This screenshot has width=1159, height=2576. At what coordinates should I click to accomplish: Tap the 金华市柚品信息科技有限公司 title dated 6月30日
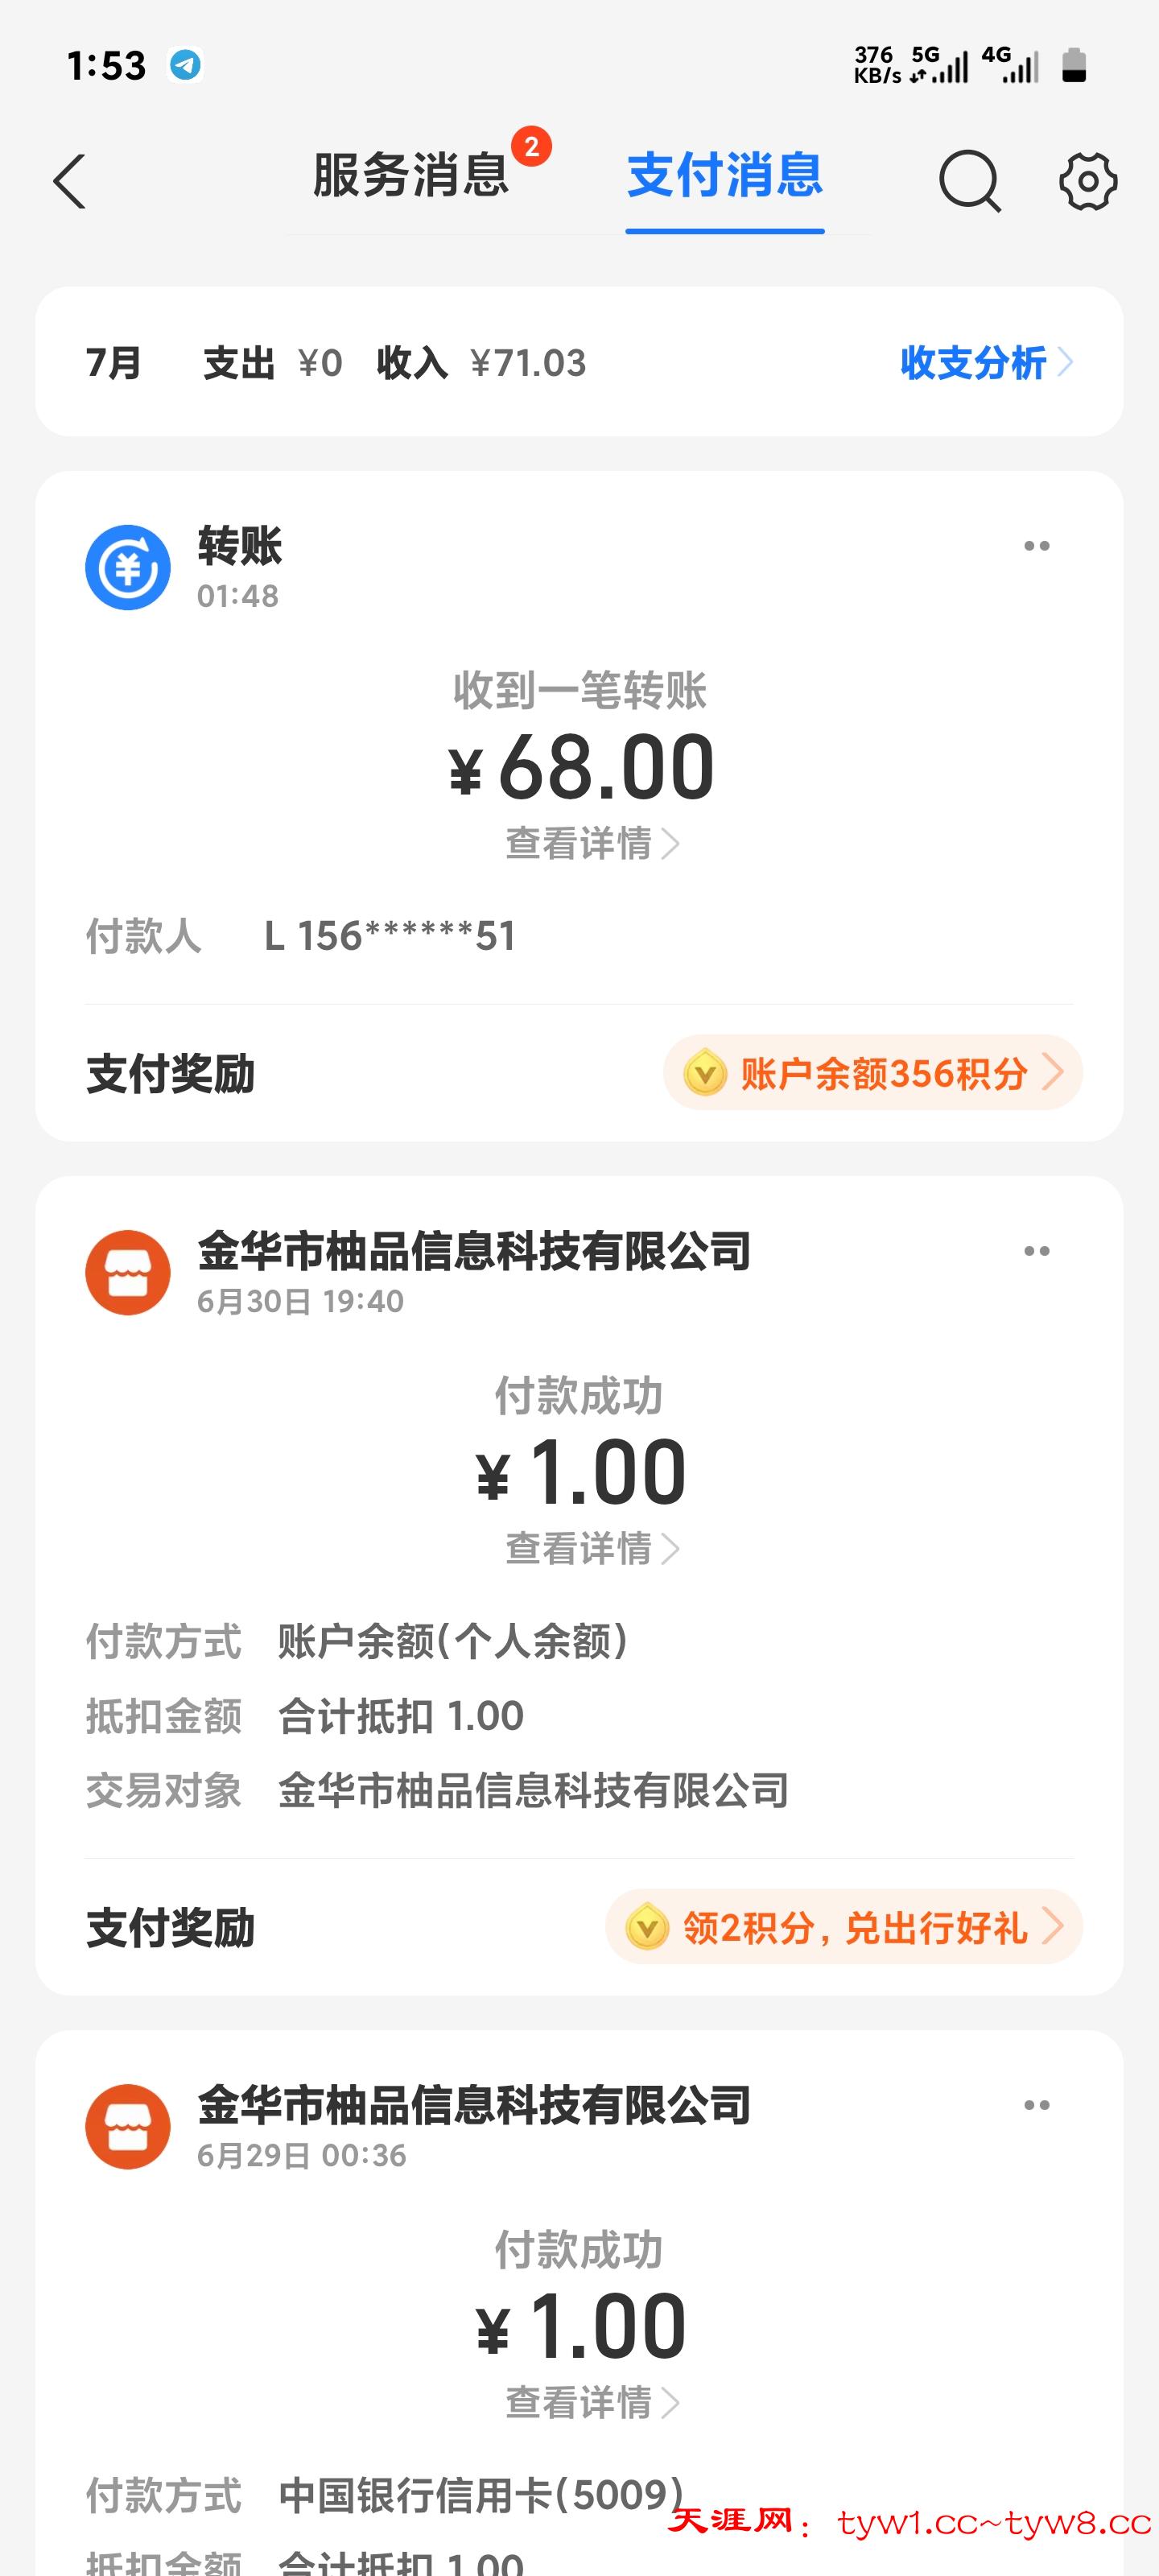click(474, 1251)
